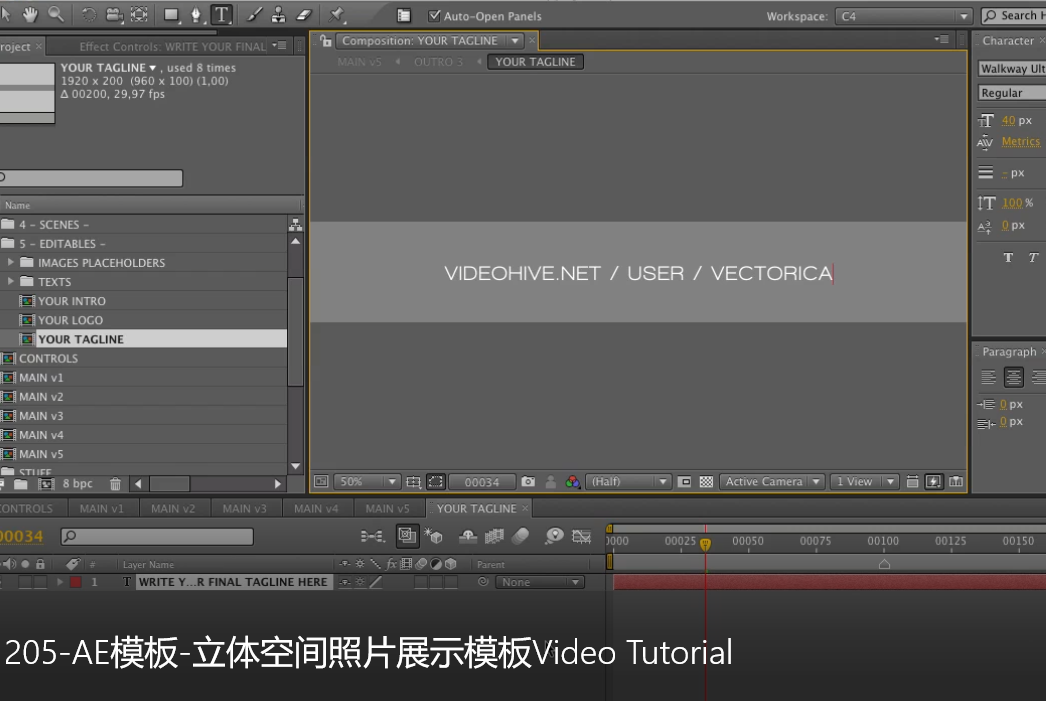Center-align text in the Paragraph panel
Screen dimensions: 1046x701
coord(1013,378)
